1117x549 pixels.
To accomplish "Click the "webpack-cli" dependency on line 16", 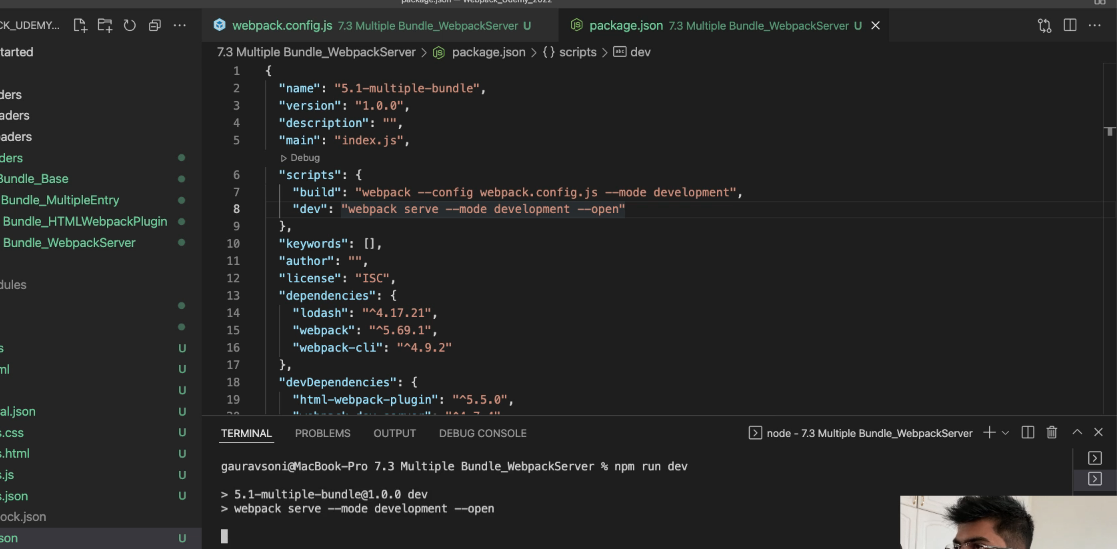I will [x=338, y=347].
